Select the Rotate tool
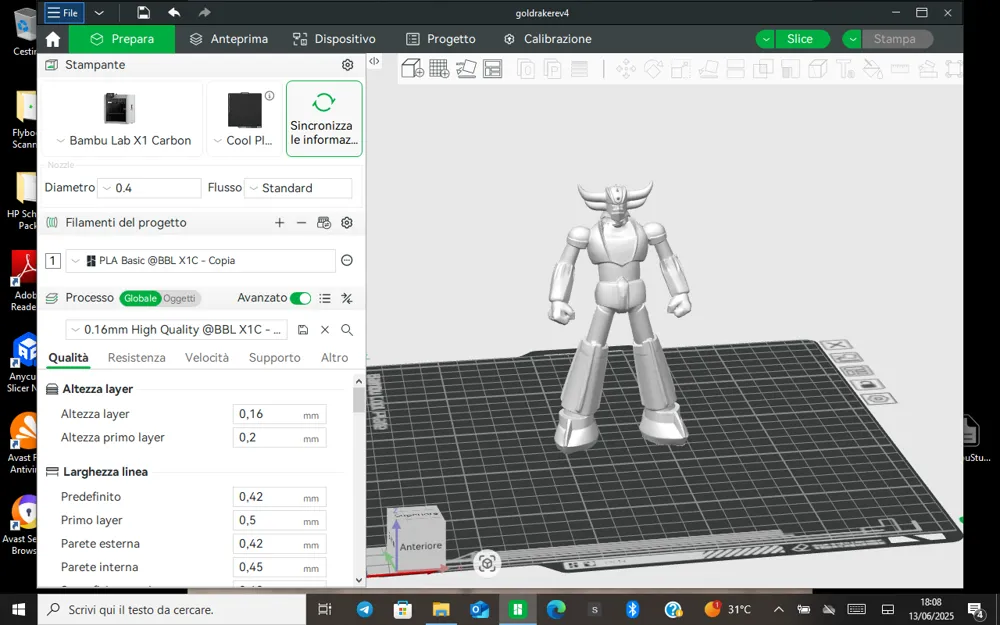This screenshot has height=625, width=1000. (x=653, y=69)
